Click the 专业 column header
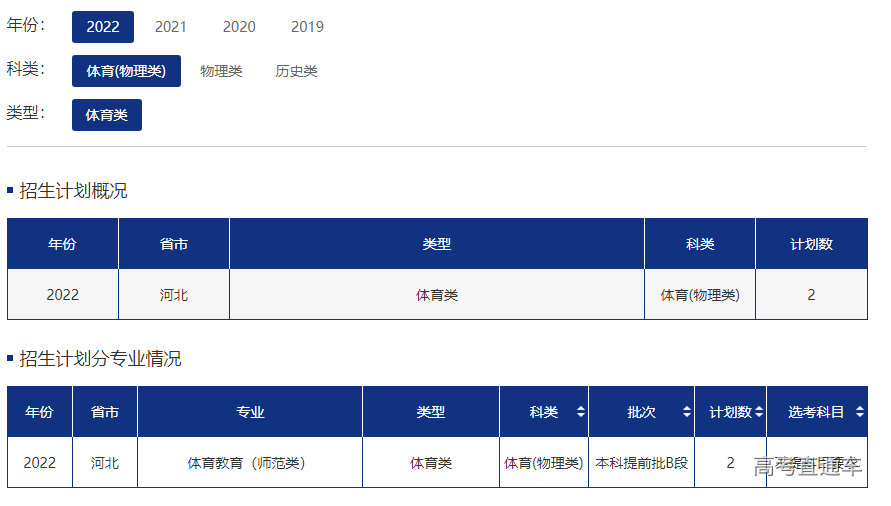 point(250,412)
